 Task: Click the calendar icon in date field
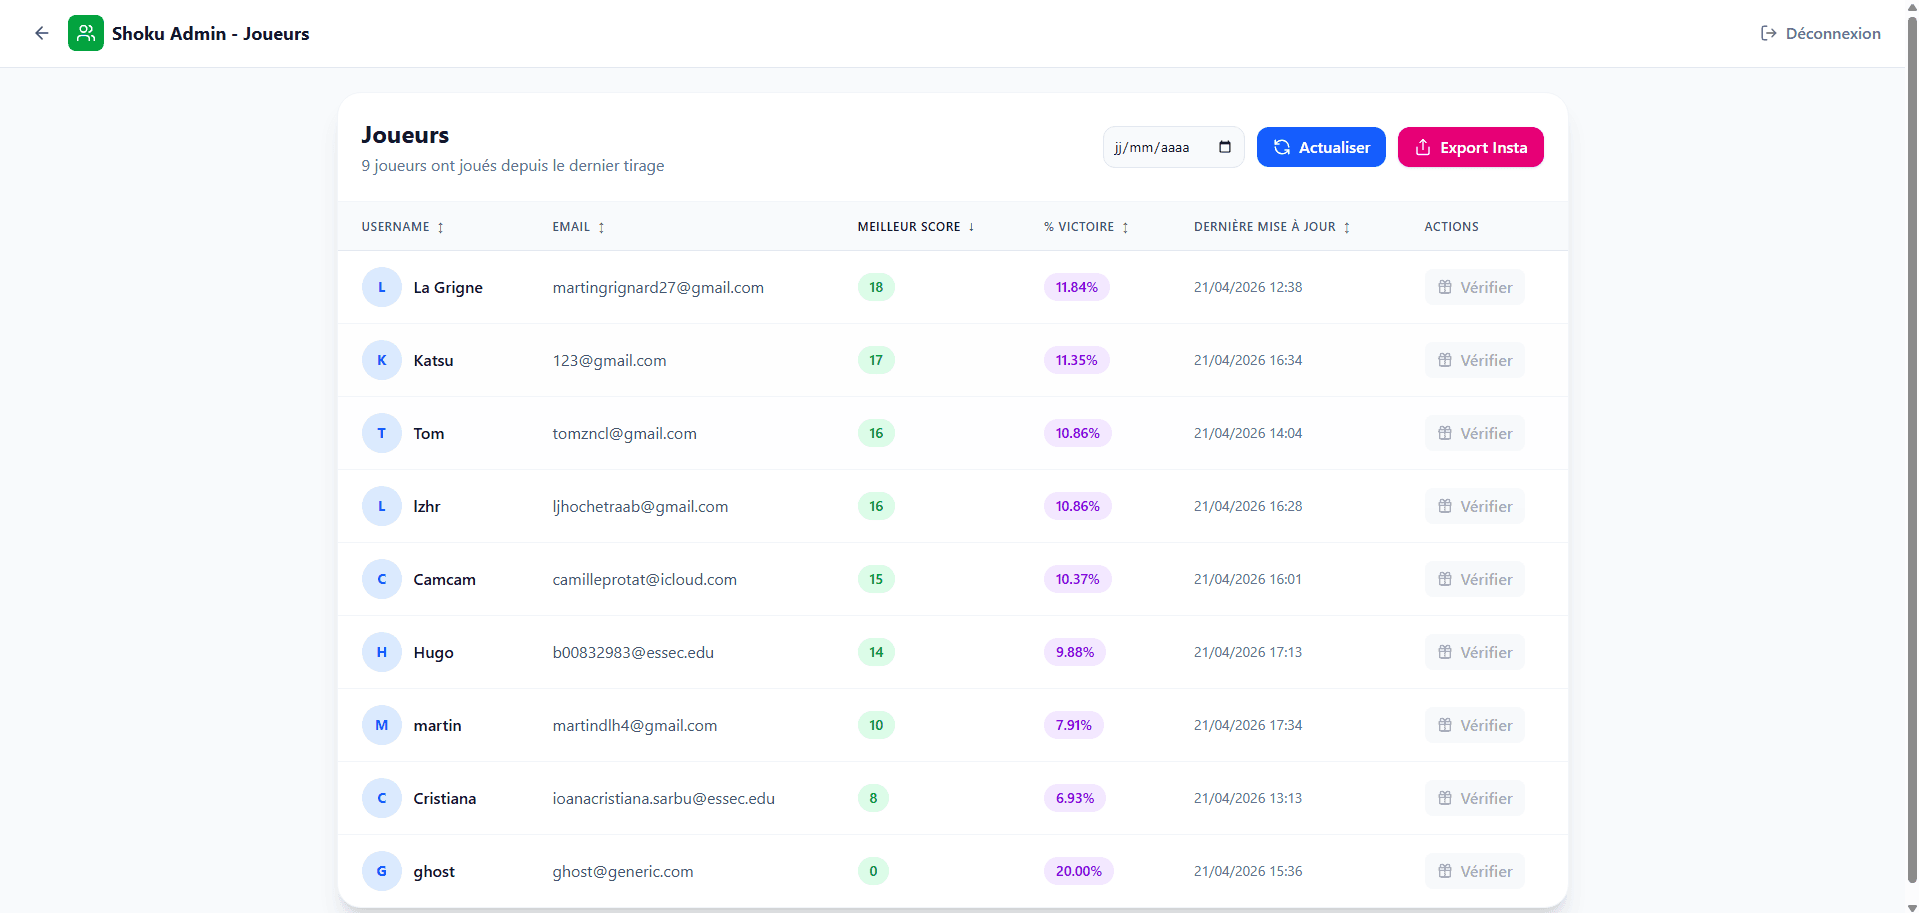pyautogui.click(x=1225, y=147)
